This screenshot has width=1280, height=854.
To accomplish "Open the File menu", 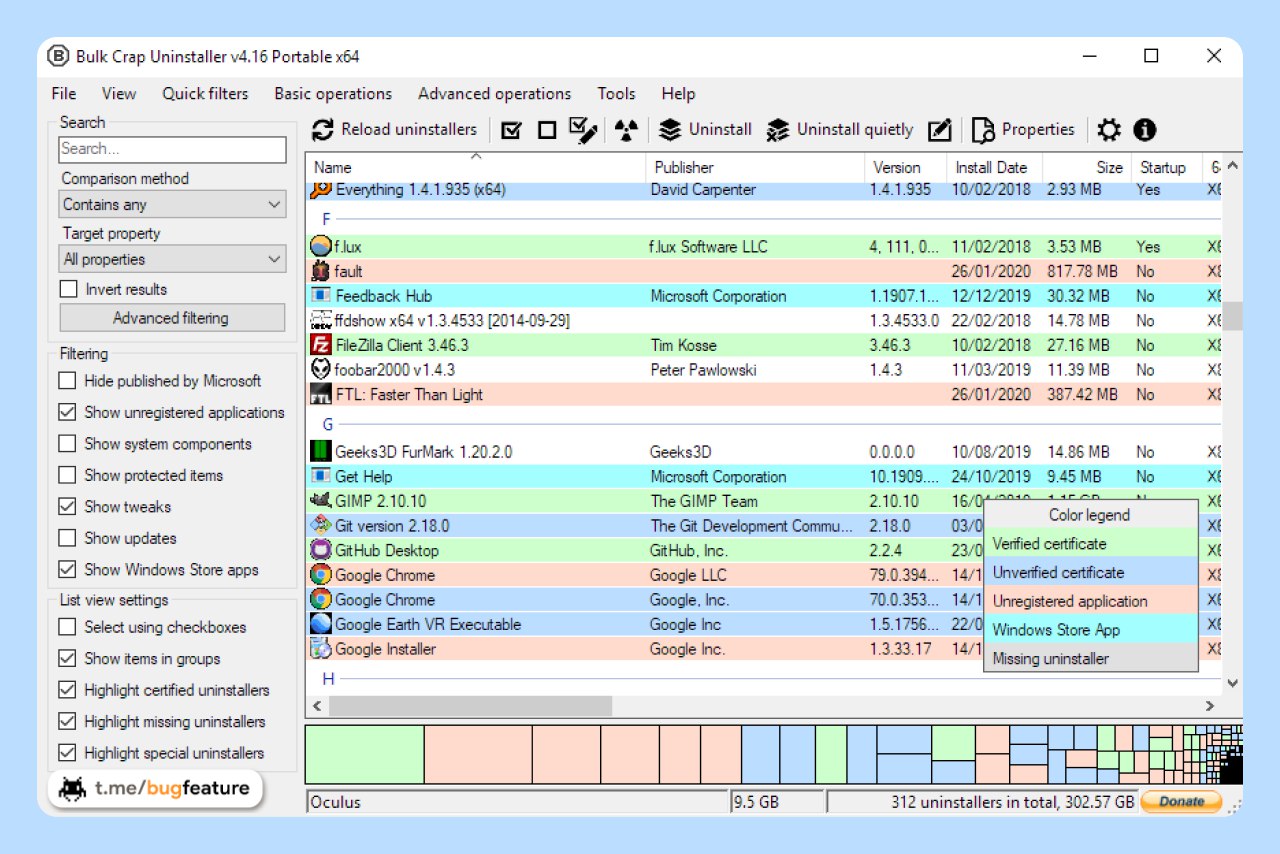I will pos(64,93).
